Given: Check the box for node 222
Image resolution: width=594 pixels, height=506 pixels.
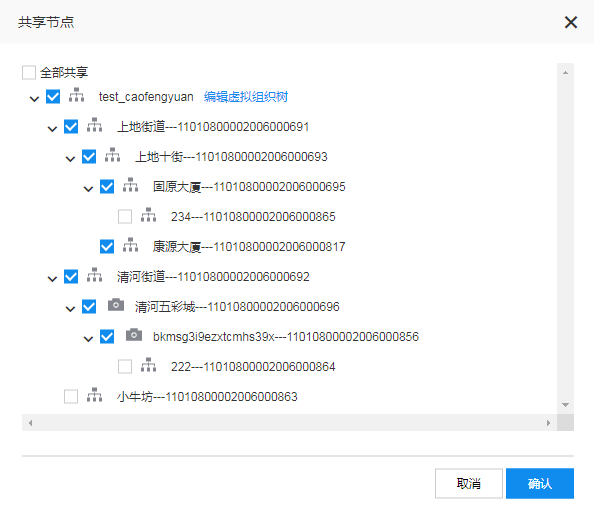Looking at the screenshot, I should 125,367.
